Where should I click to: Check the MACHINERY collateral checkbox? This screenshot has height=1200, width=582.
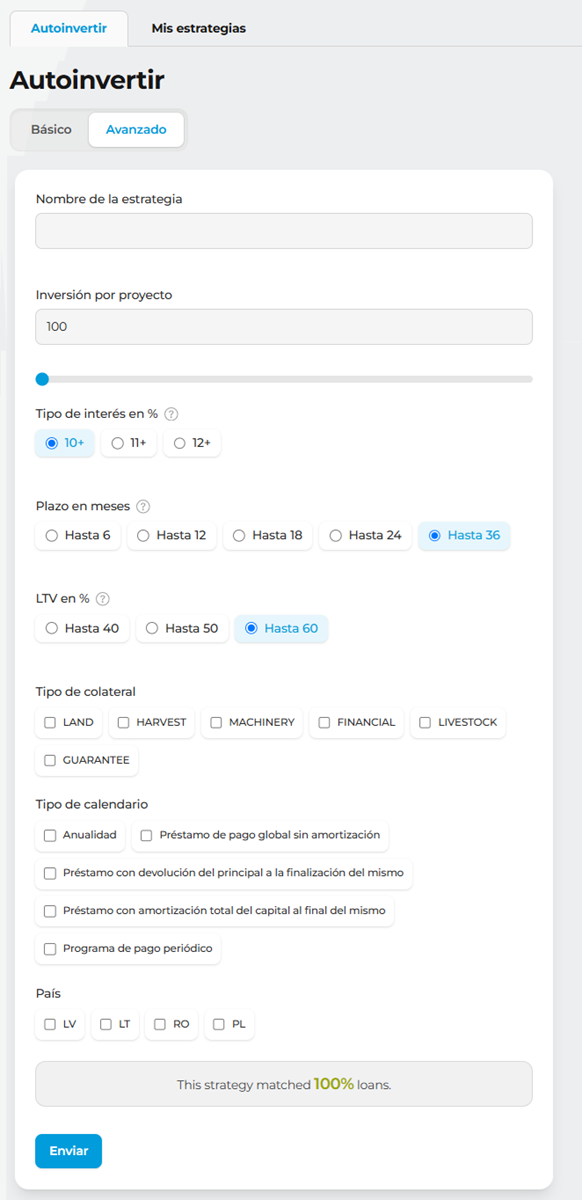[216, 722]
